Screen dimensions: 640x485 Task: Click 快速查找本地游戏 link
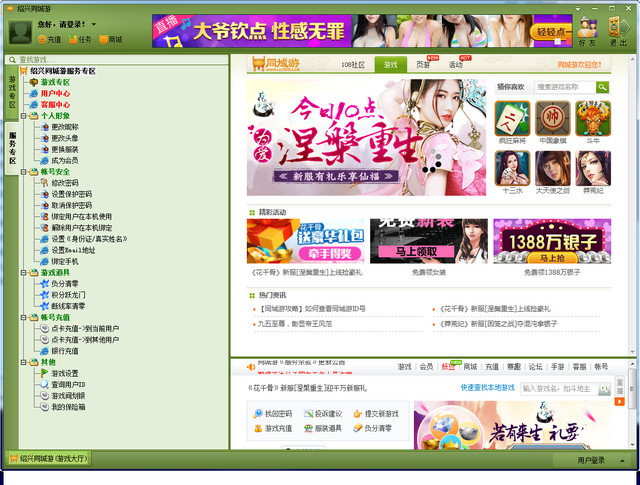(487, 387)
